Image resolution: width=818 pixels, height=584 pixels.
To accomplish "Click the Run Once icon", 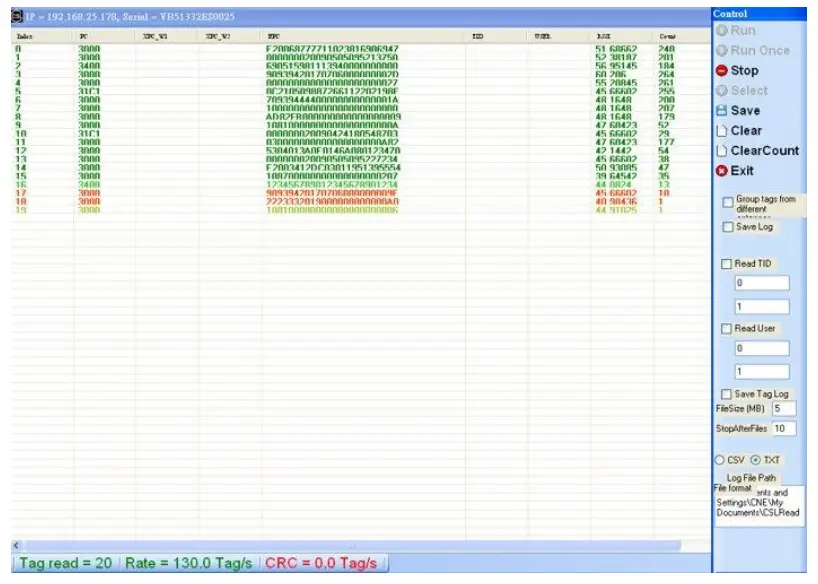I will (x=721, y=51).
